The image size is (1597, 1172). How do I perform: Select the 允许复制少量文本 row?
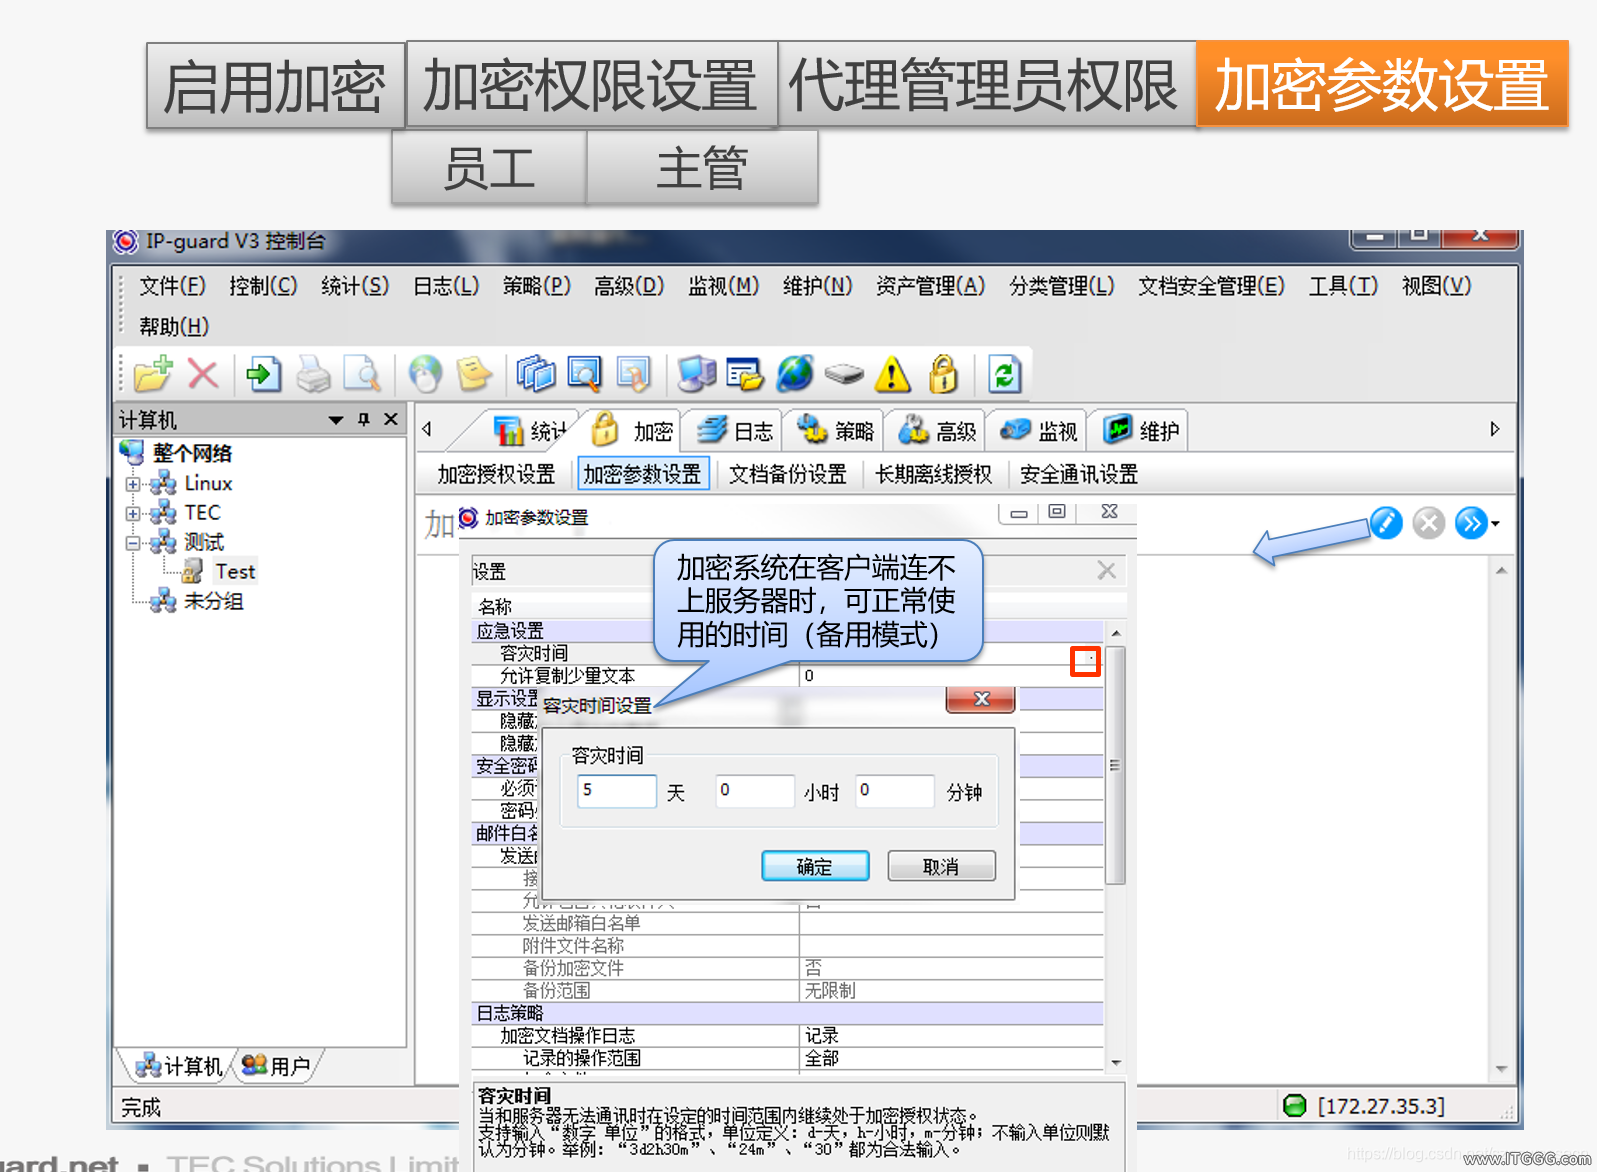pyautogui.click(x=788, y=676)
